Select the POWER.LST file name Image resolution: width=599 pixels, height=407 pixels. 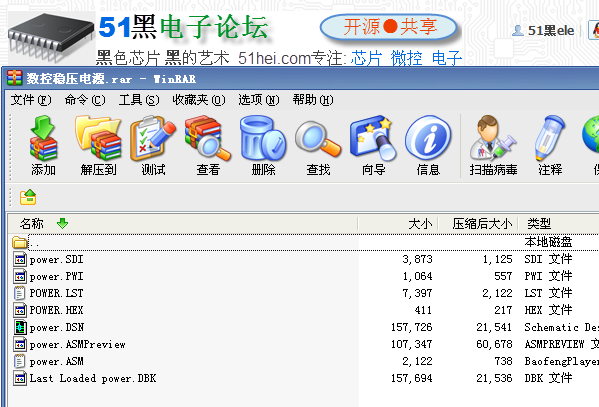[x=56, y=293]
